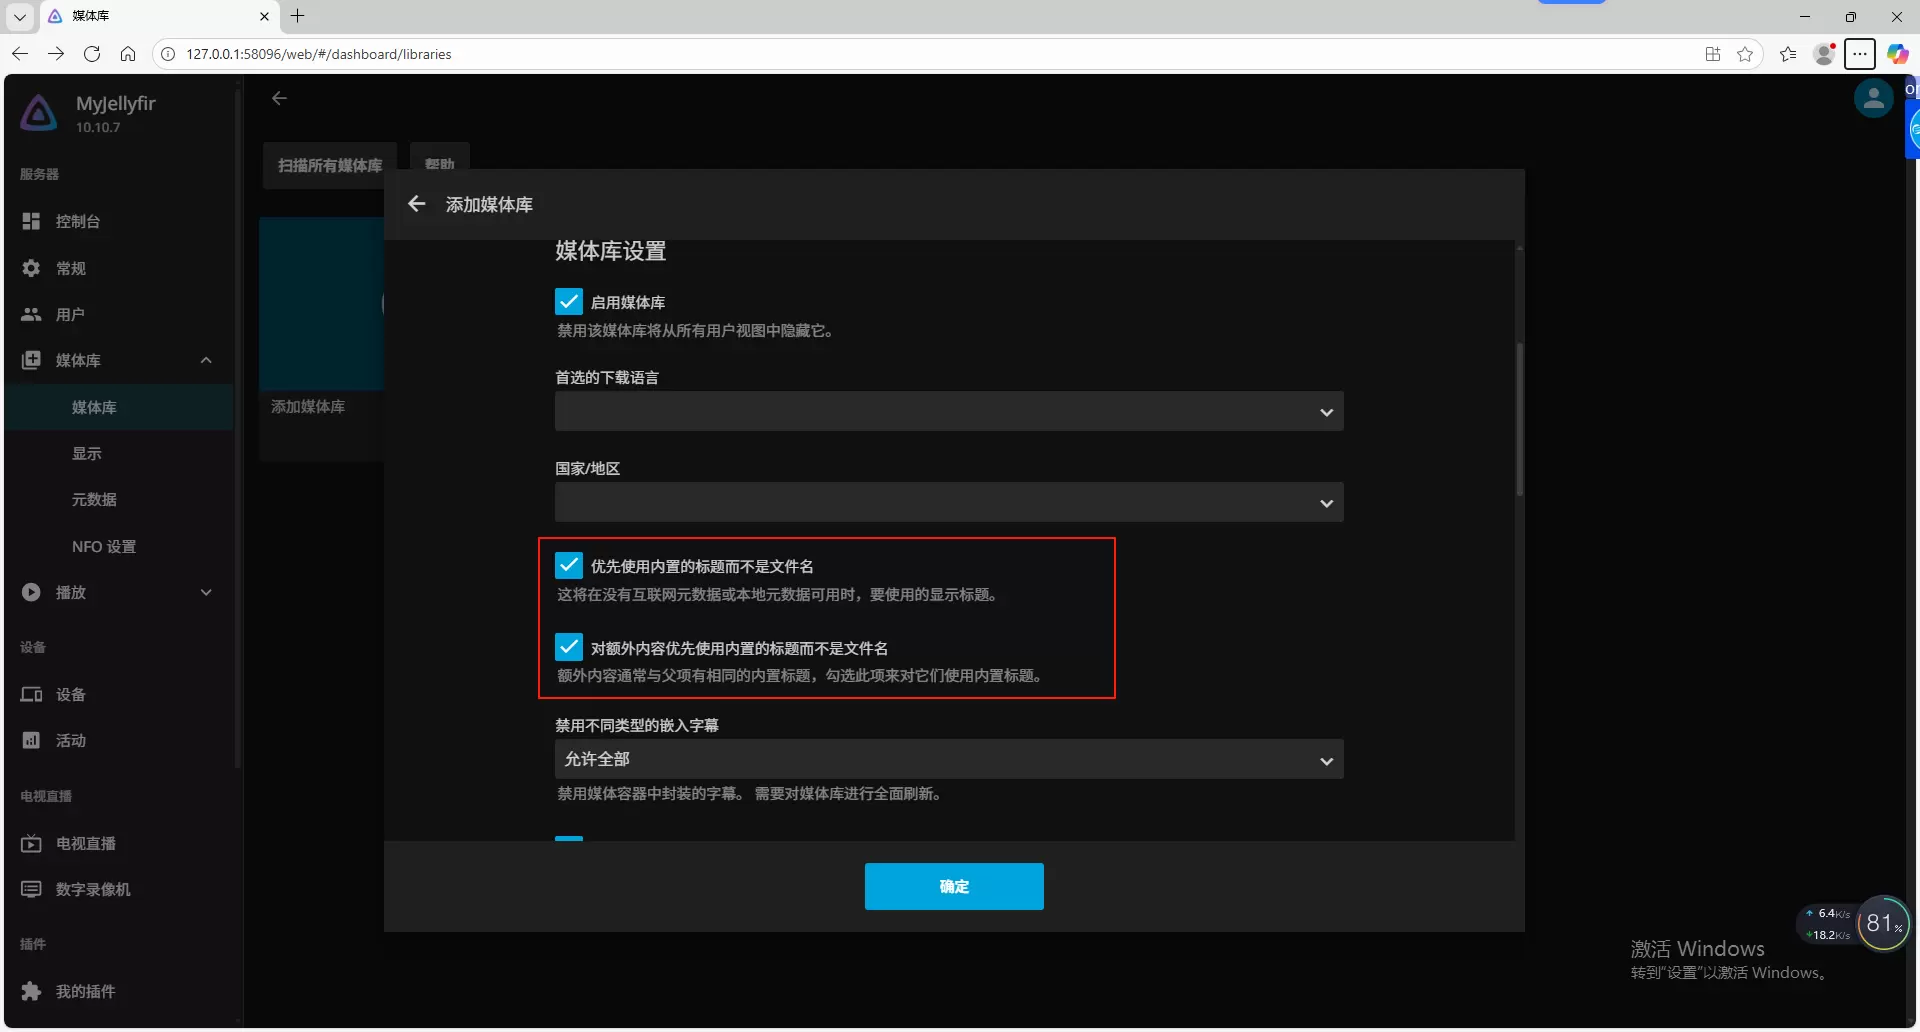Click the back arrow in 添加媒体库 dialog
Viewport: 1920px width, 1032px height.
coord(417,204)
